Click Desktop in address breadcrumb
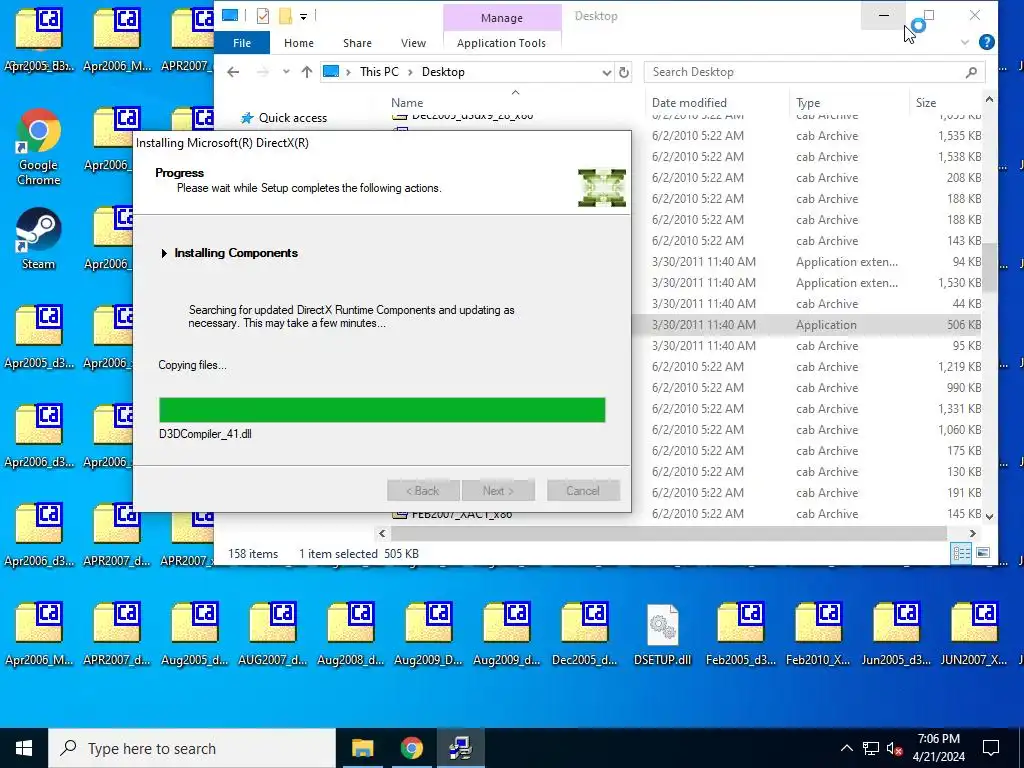 click(x=443, y=72)
